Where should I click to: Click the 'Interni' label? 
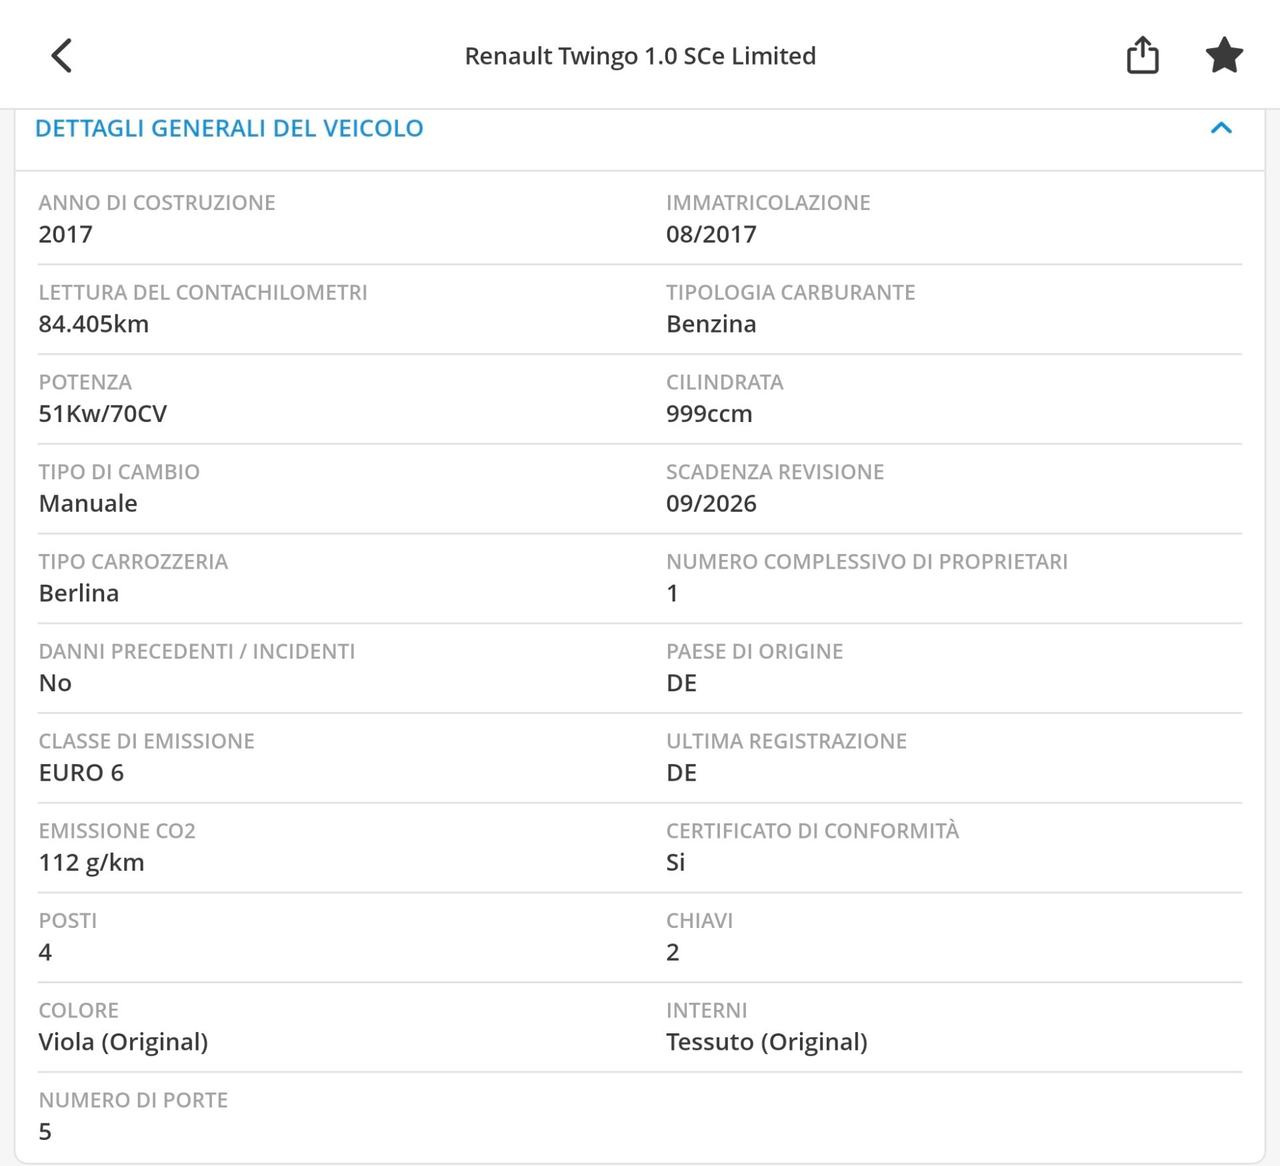(x=707, y=1010)
